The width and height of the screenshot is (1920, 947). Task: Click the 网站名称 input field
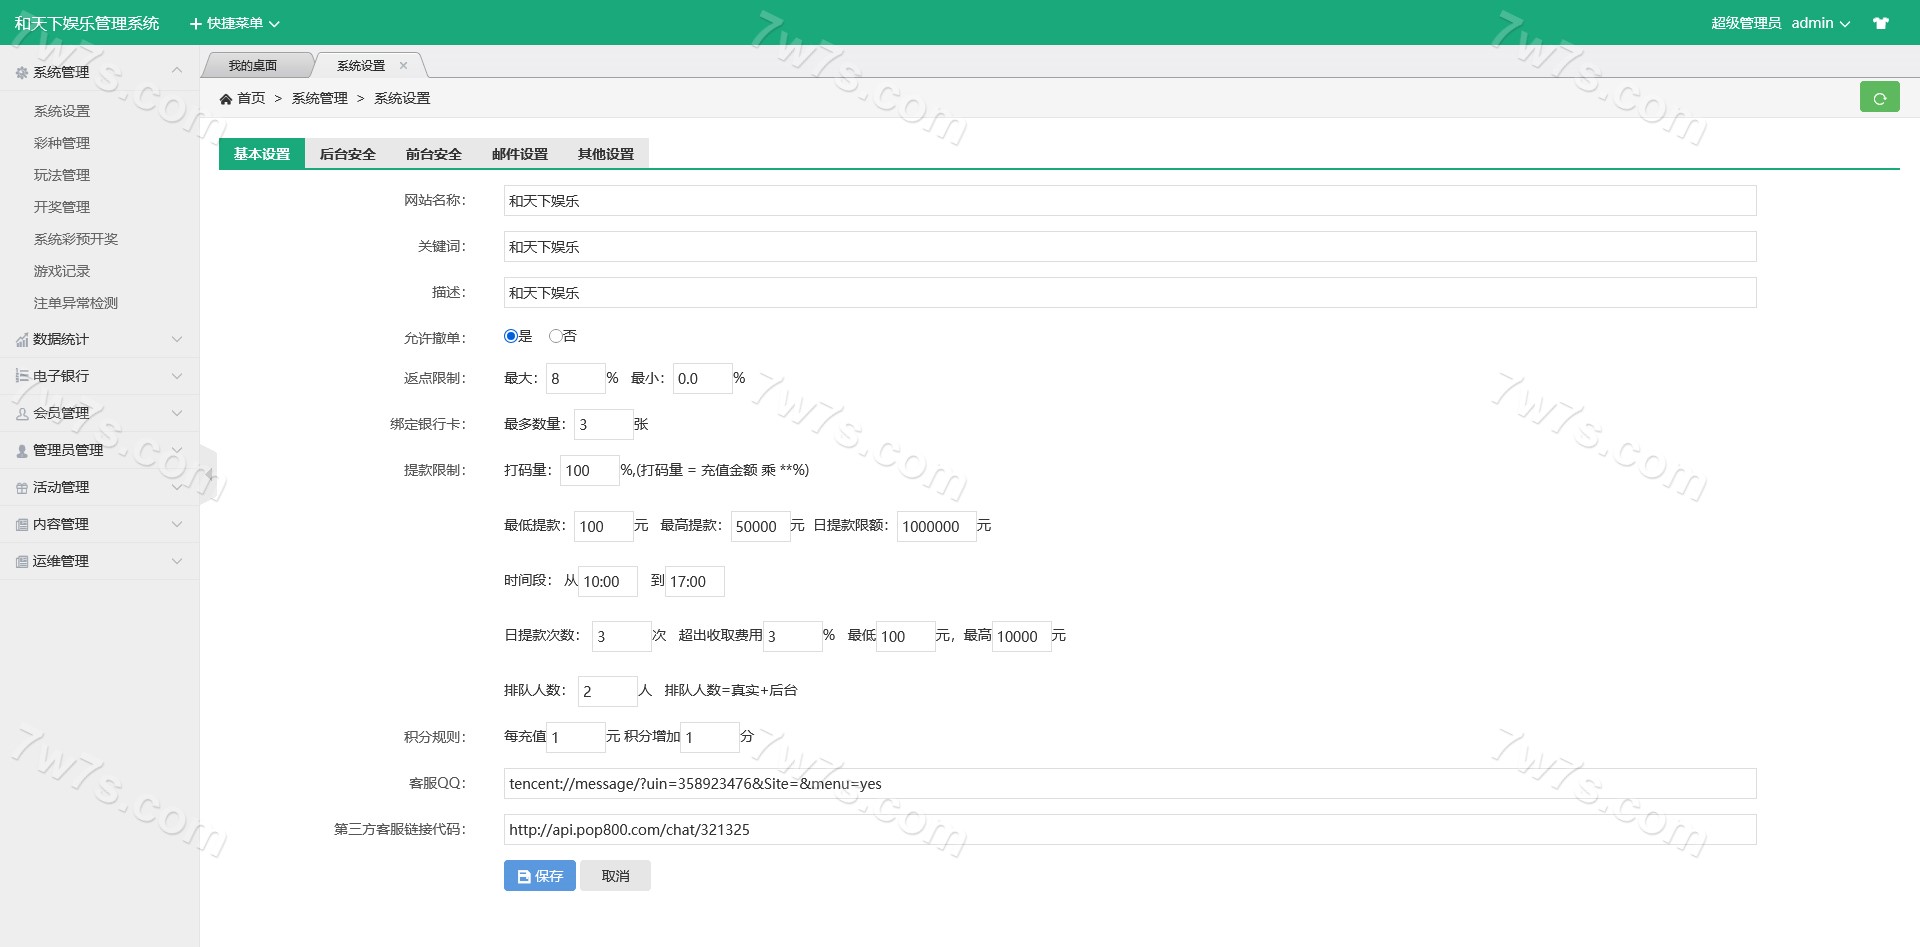[x=1129, y=201]
